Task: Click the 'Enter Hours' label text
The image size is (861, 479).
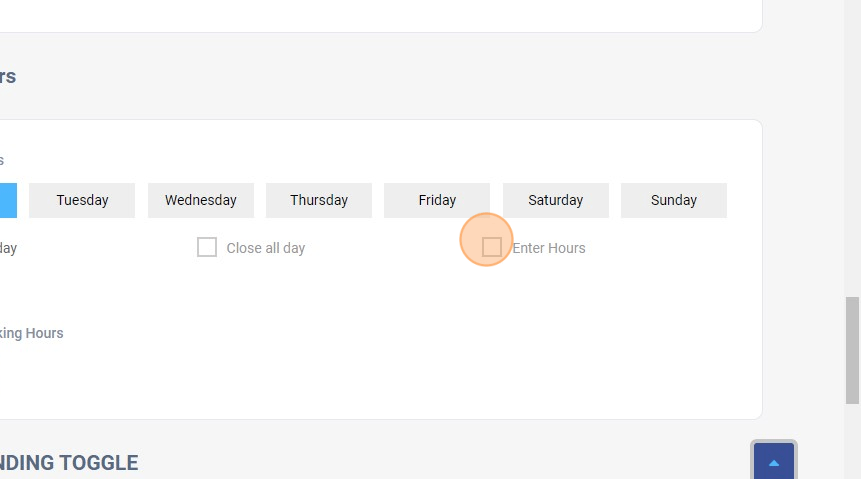Action: pyautogui.click(x=549, y=248)
